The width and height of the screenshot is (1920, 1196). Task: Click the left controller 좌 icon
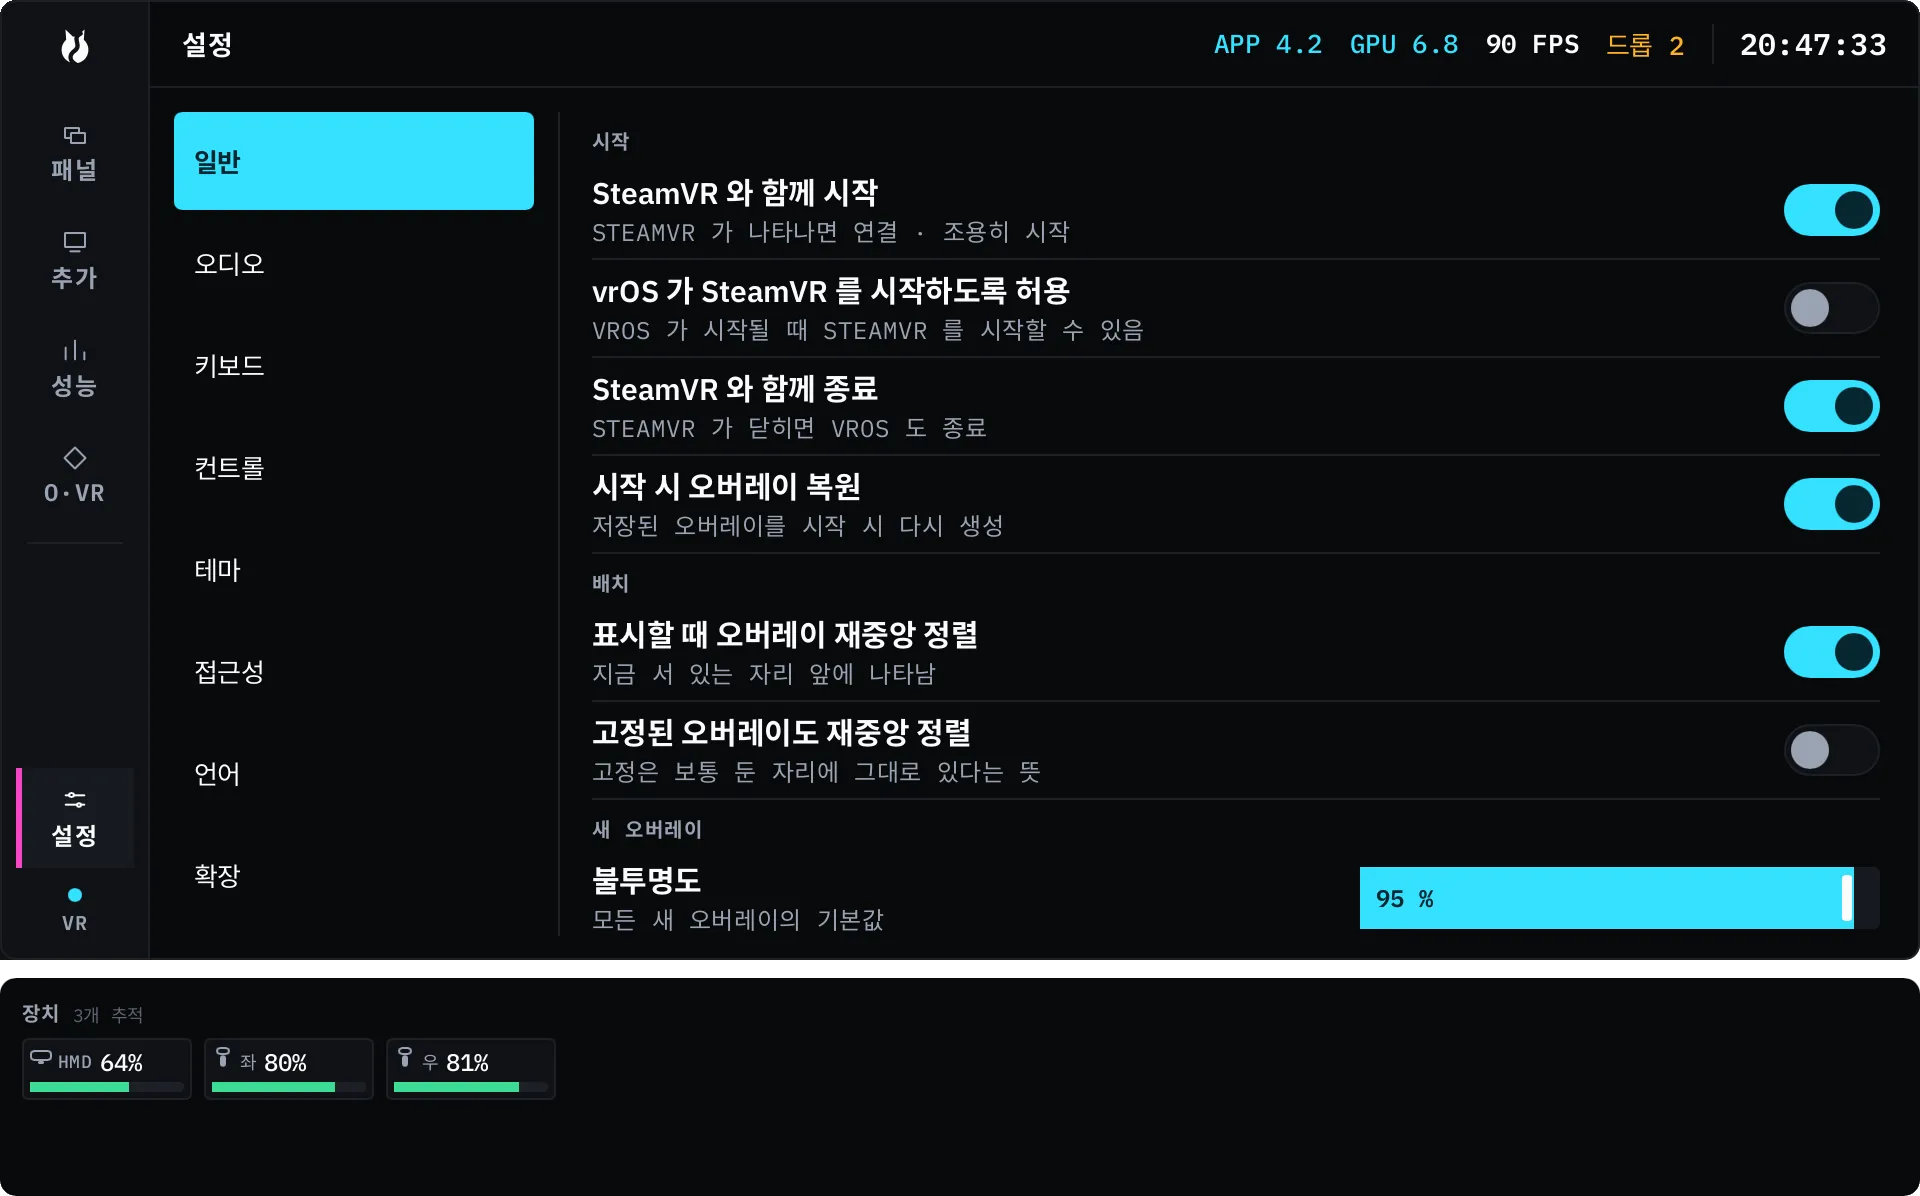(x=223, y=1057)
